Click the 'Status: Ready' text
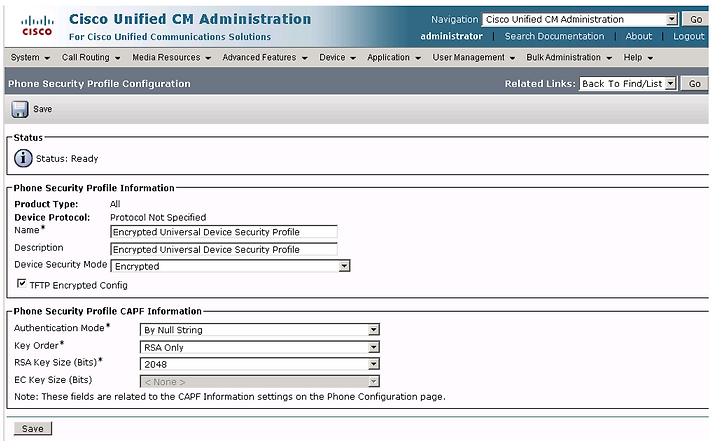 [x=67, y=158]
